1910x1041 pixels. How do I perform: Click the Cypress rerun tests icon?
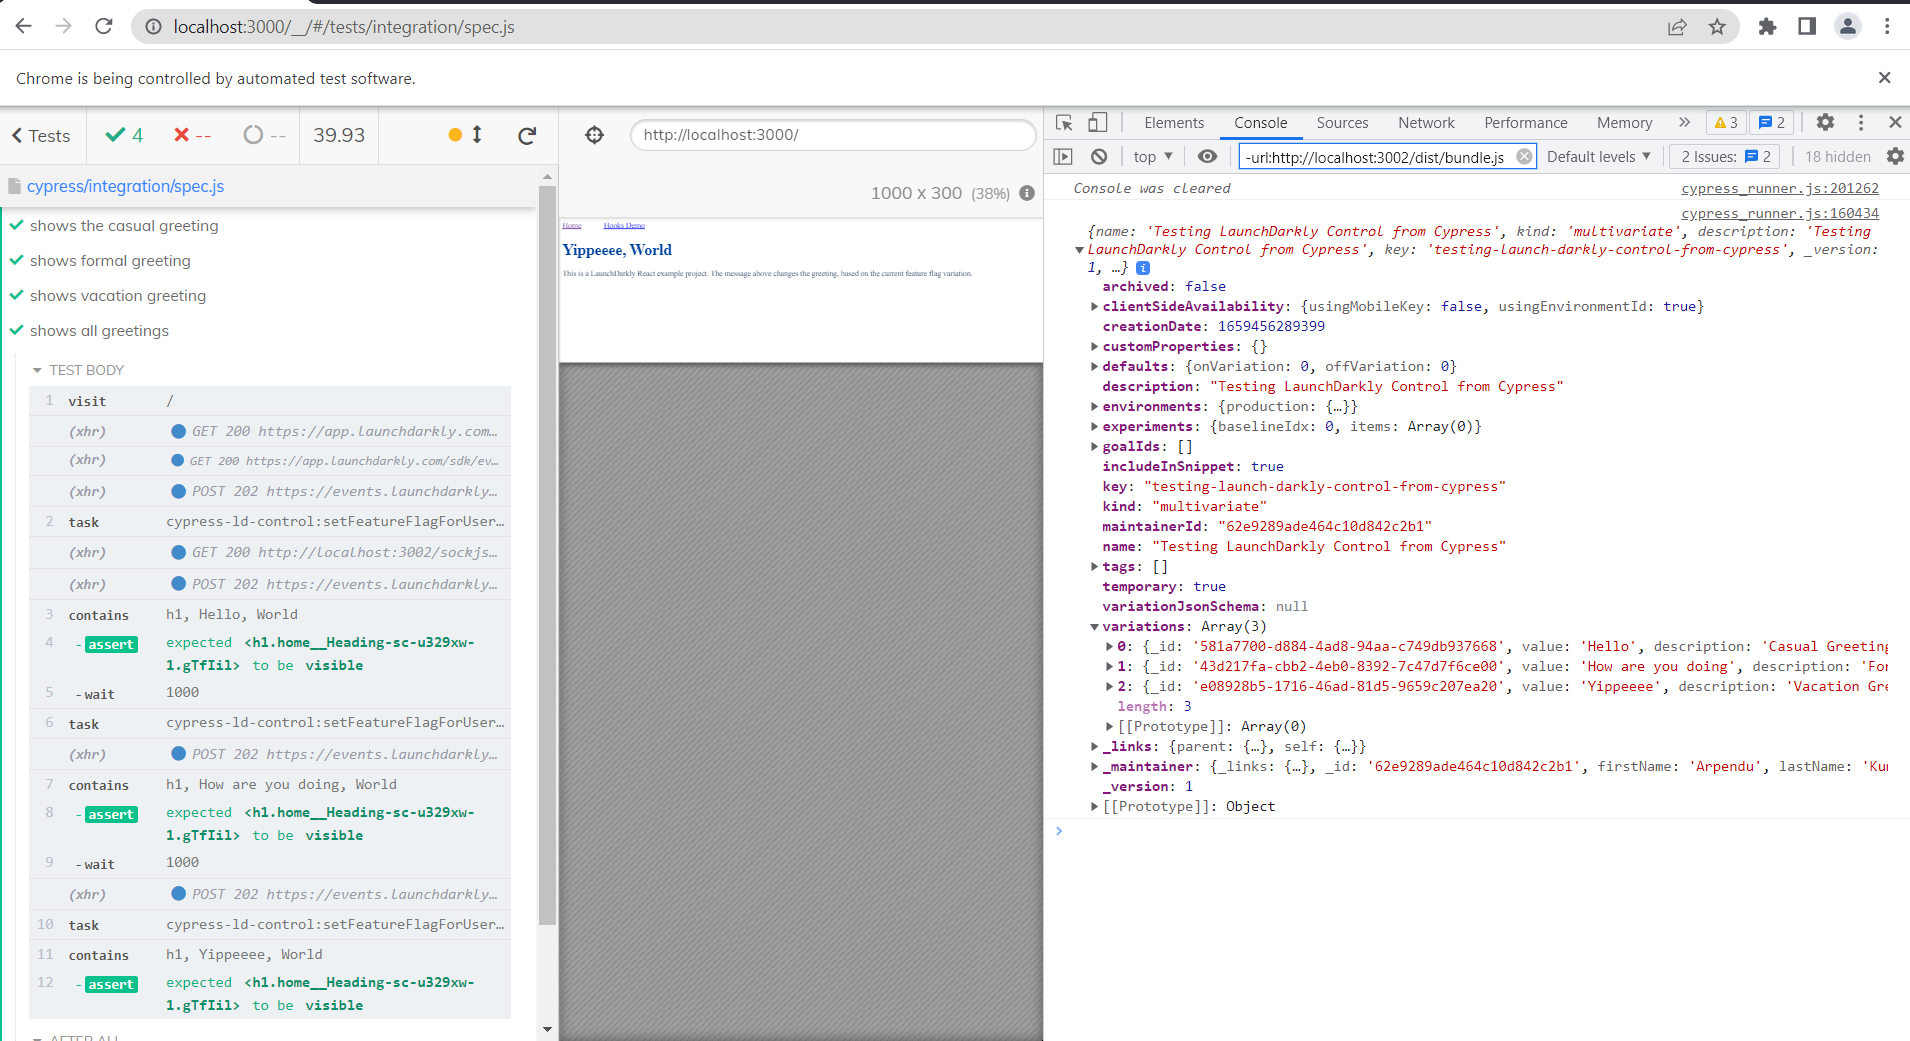(x=527, y=135)
